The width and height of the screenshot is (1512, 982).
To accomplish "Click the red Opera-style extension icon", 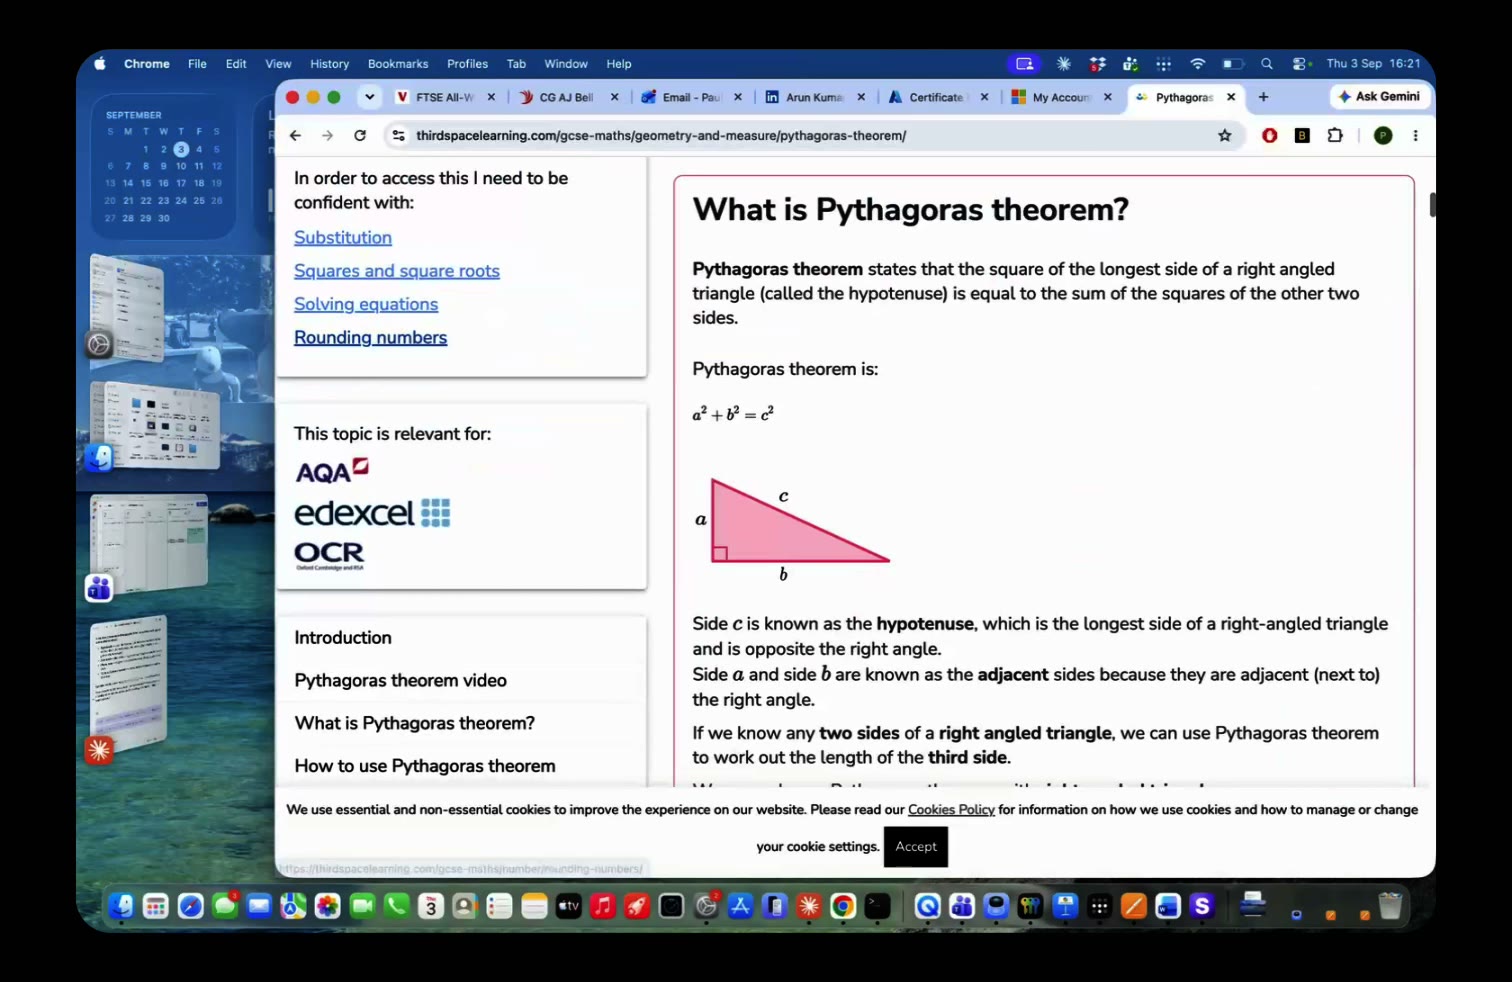I will (x=1270, y=136).
